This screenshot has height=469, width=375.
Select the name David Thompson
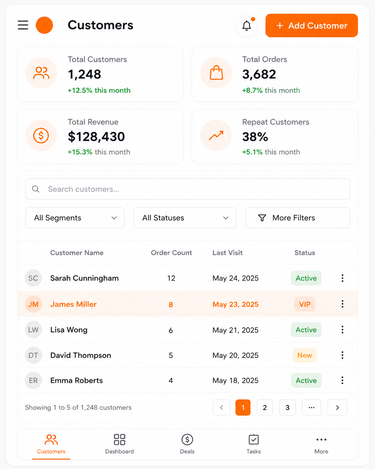[81, 355]
